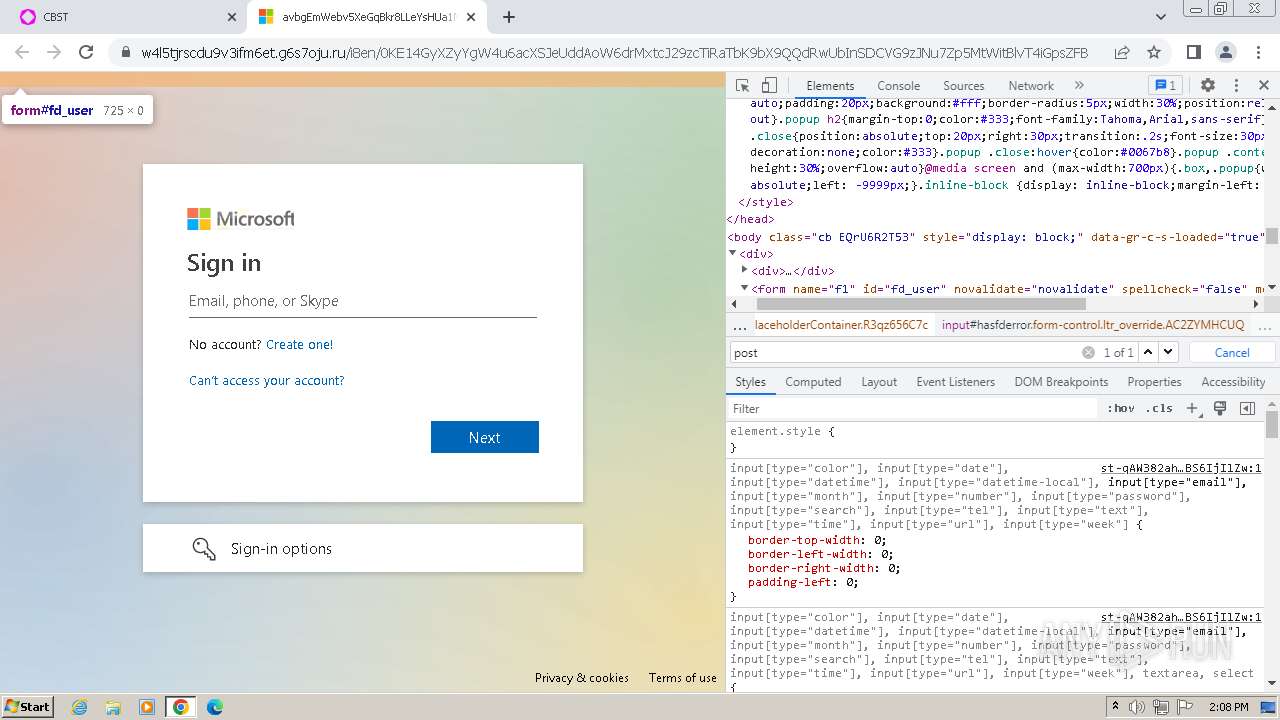The image size is (1280, 720).
Task: Open Privacy & cookies link
Action: pos(582,677)
